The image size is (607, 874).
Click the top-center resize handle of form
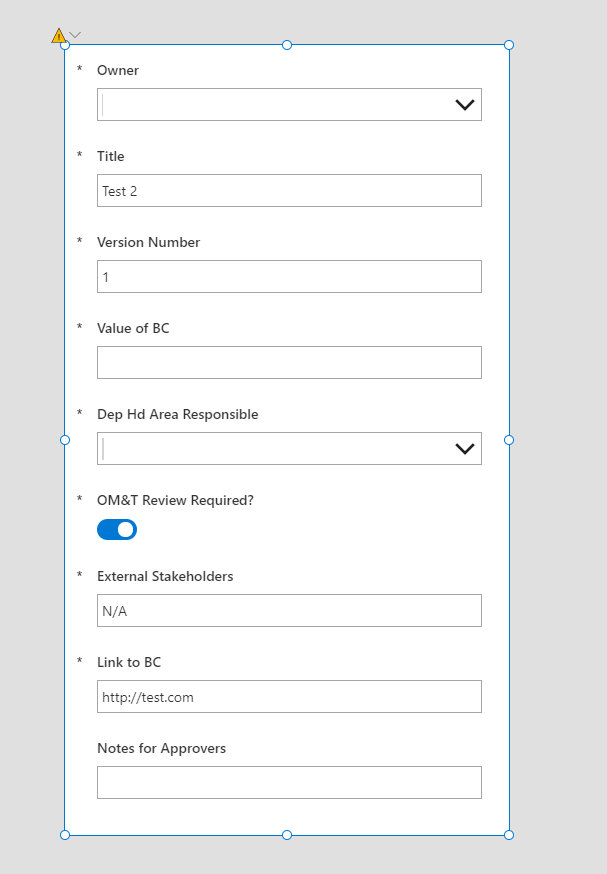287,45
